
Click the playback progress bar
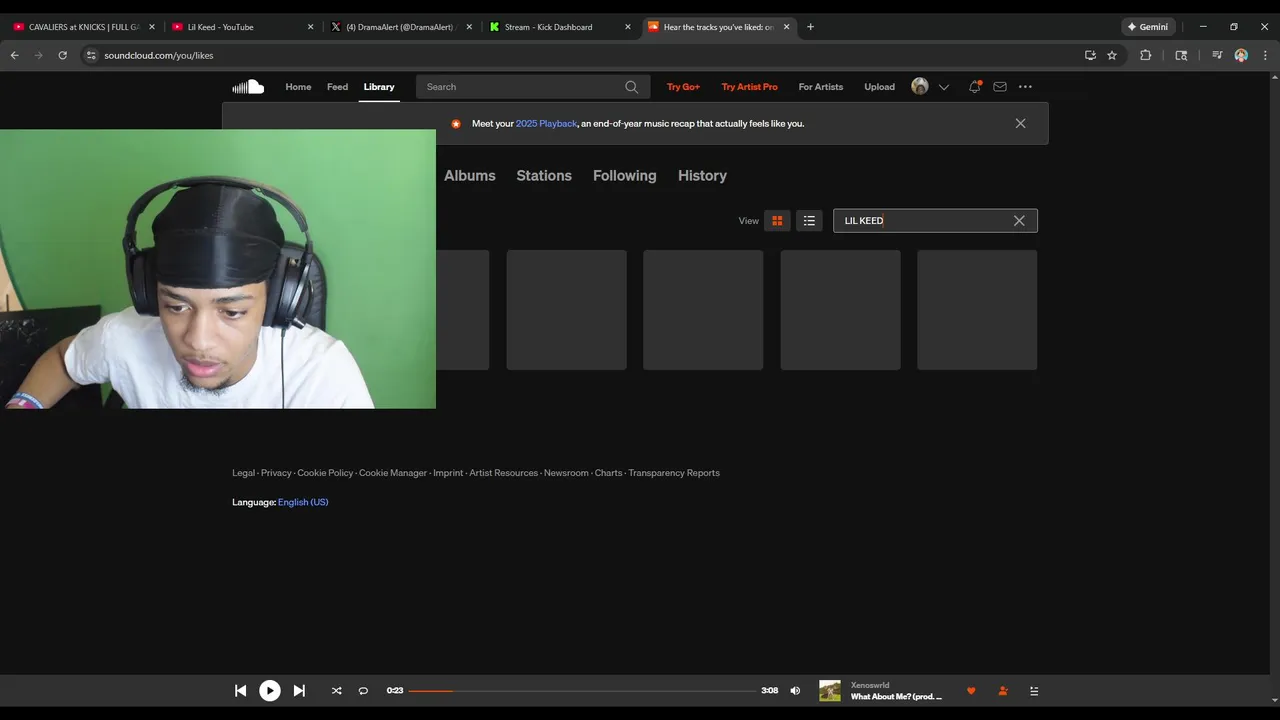582,690
